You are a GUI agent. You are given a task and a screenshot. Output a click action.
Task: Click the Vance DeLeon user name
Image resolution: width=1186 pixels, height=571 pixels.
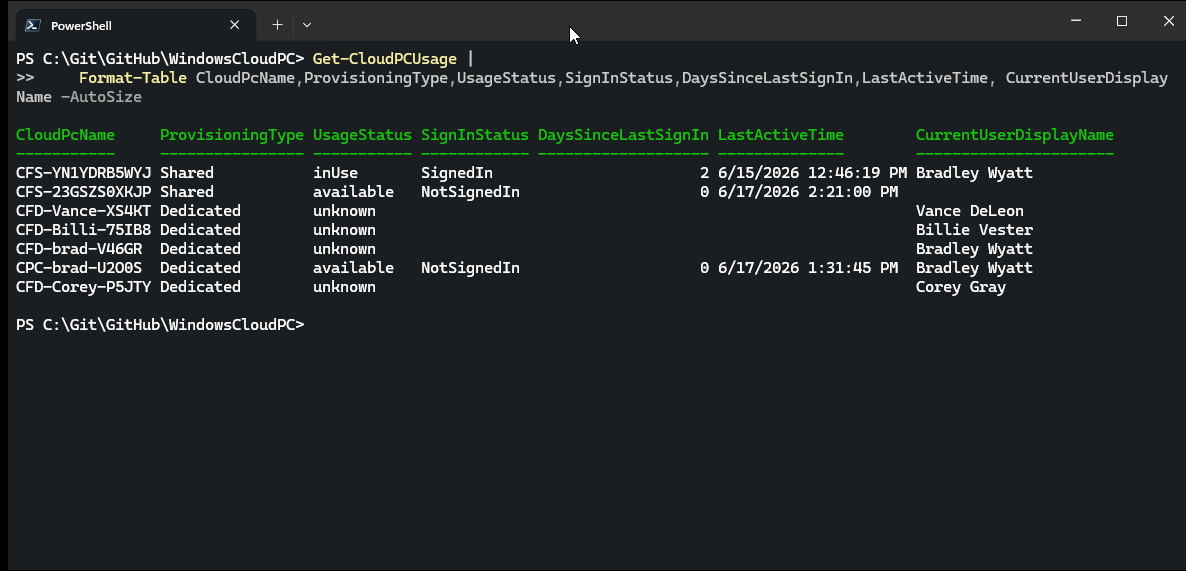tap(969, 211)
